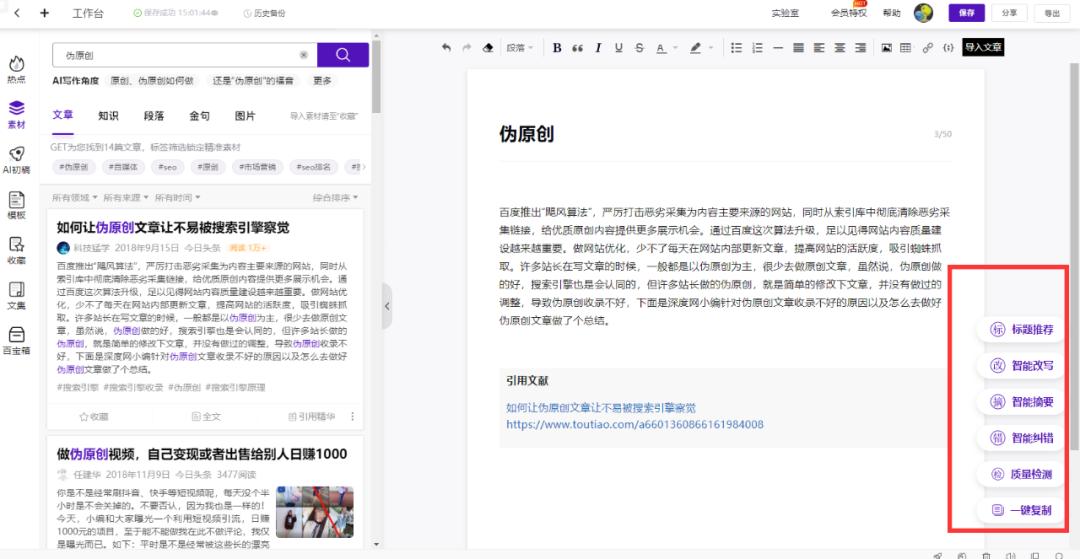Switch to the 知识 tab
The width and height of the screenshot is (1080, 559).
tap(108, 116)
